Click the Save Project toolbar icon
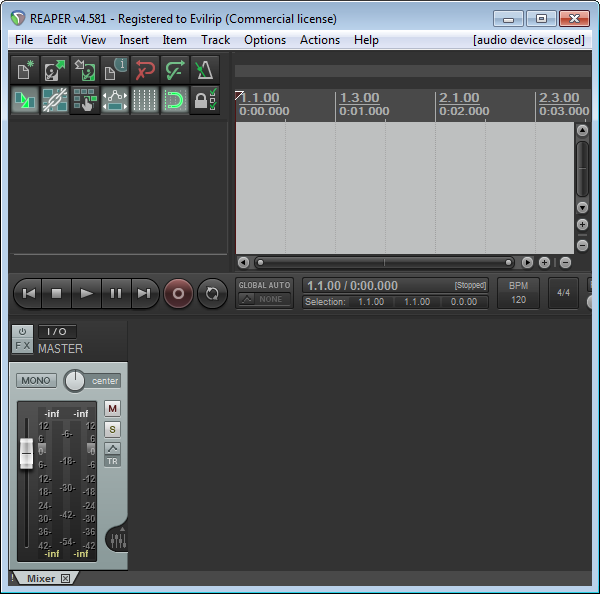 85,70
